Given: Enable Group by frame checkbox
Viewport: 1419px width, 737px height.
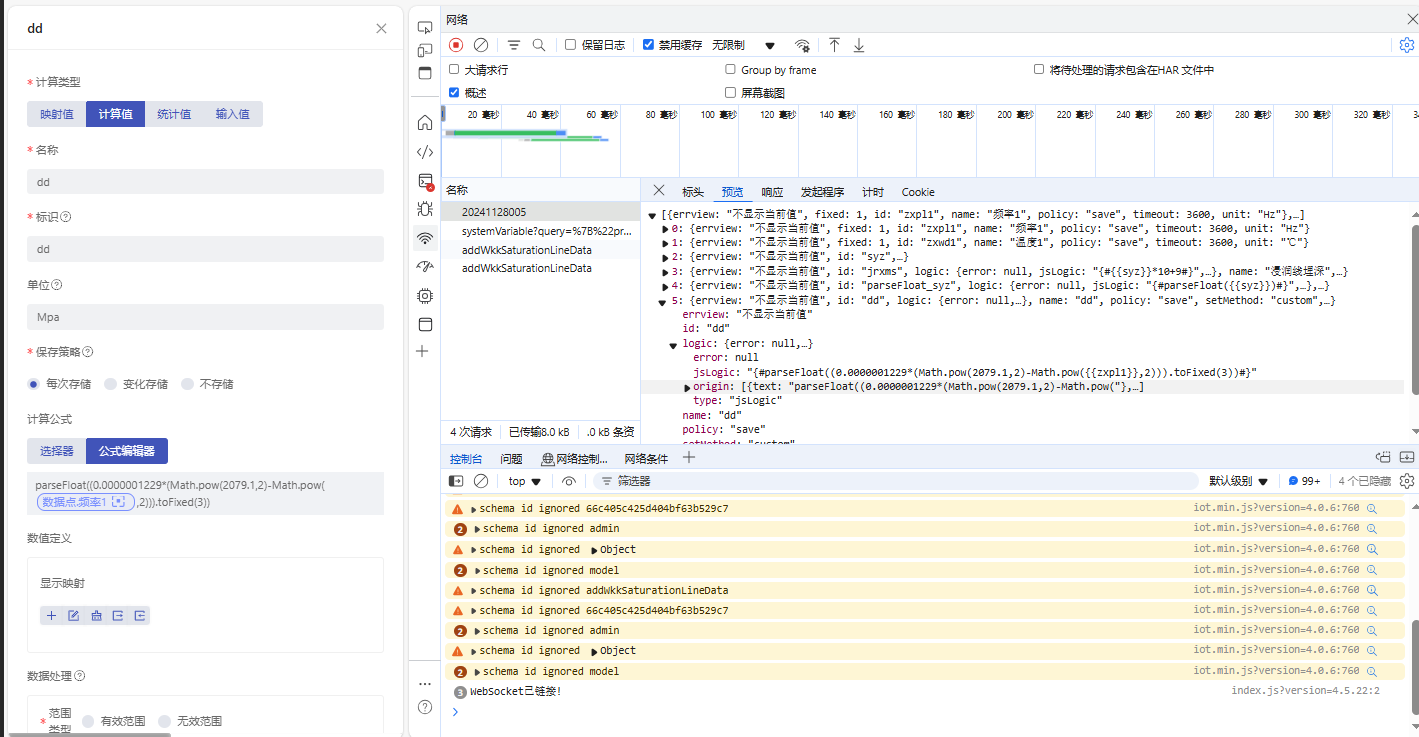Looking at the screenshot, I should coord(730,70).
